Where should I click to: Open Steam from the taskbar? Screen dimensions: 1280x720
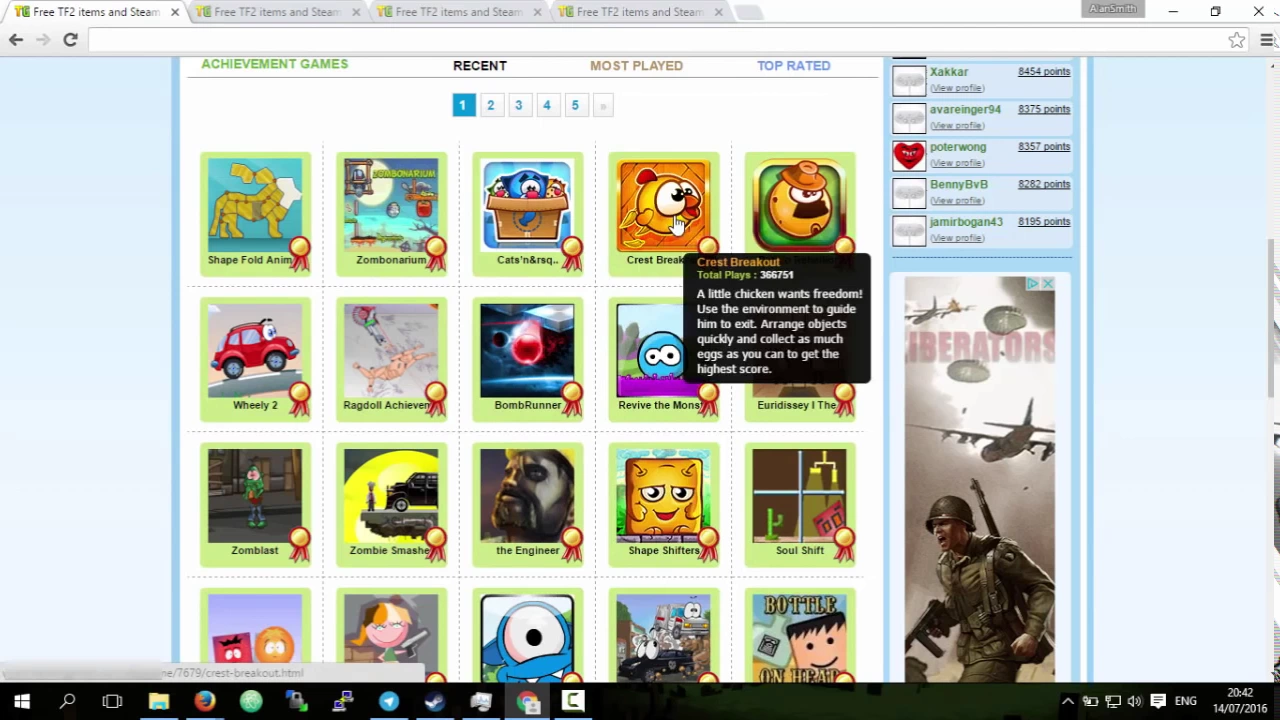tap(435, 701)
